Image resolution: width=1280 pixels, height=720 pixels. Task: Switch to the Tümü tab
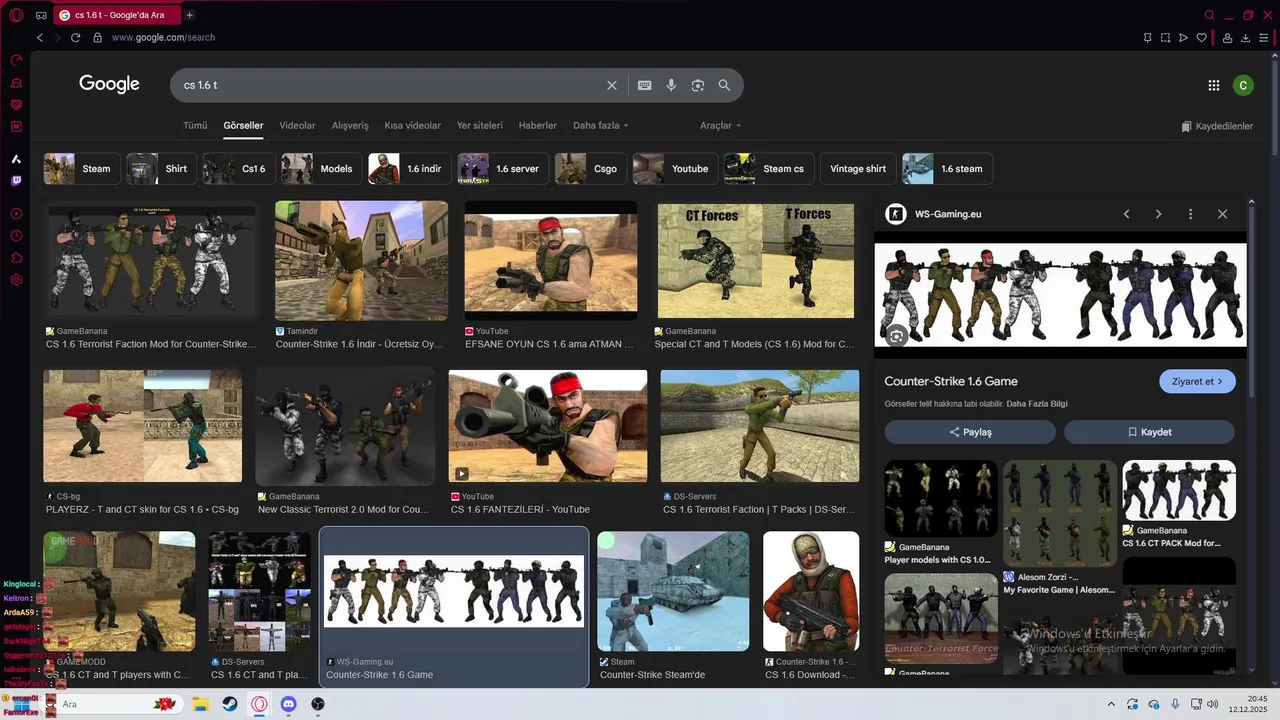pyautogui.click(x=195, y=125)
